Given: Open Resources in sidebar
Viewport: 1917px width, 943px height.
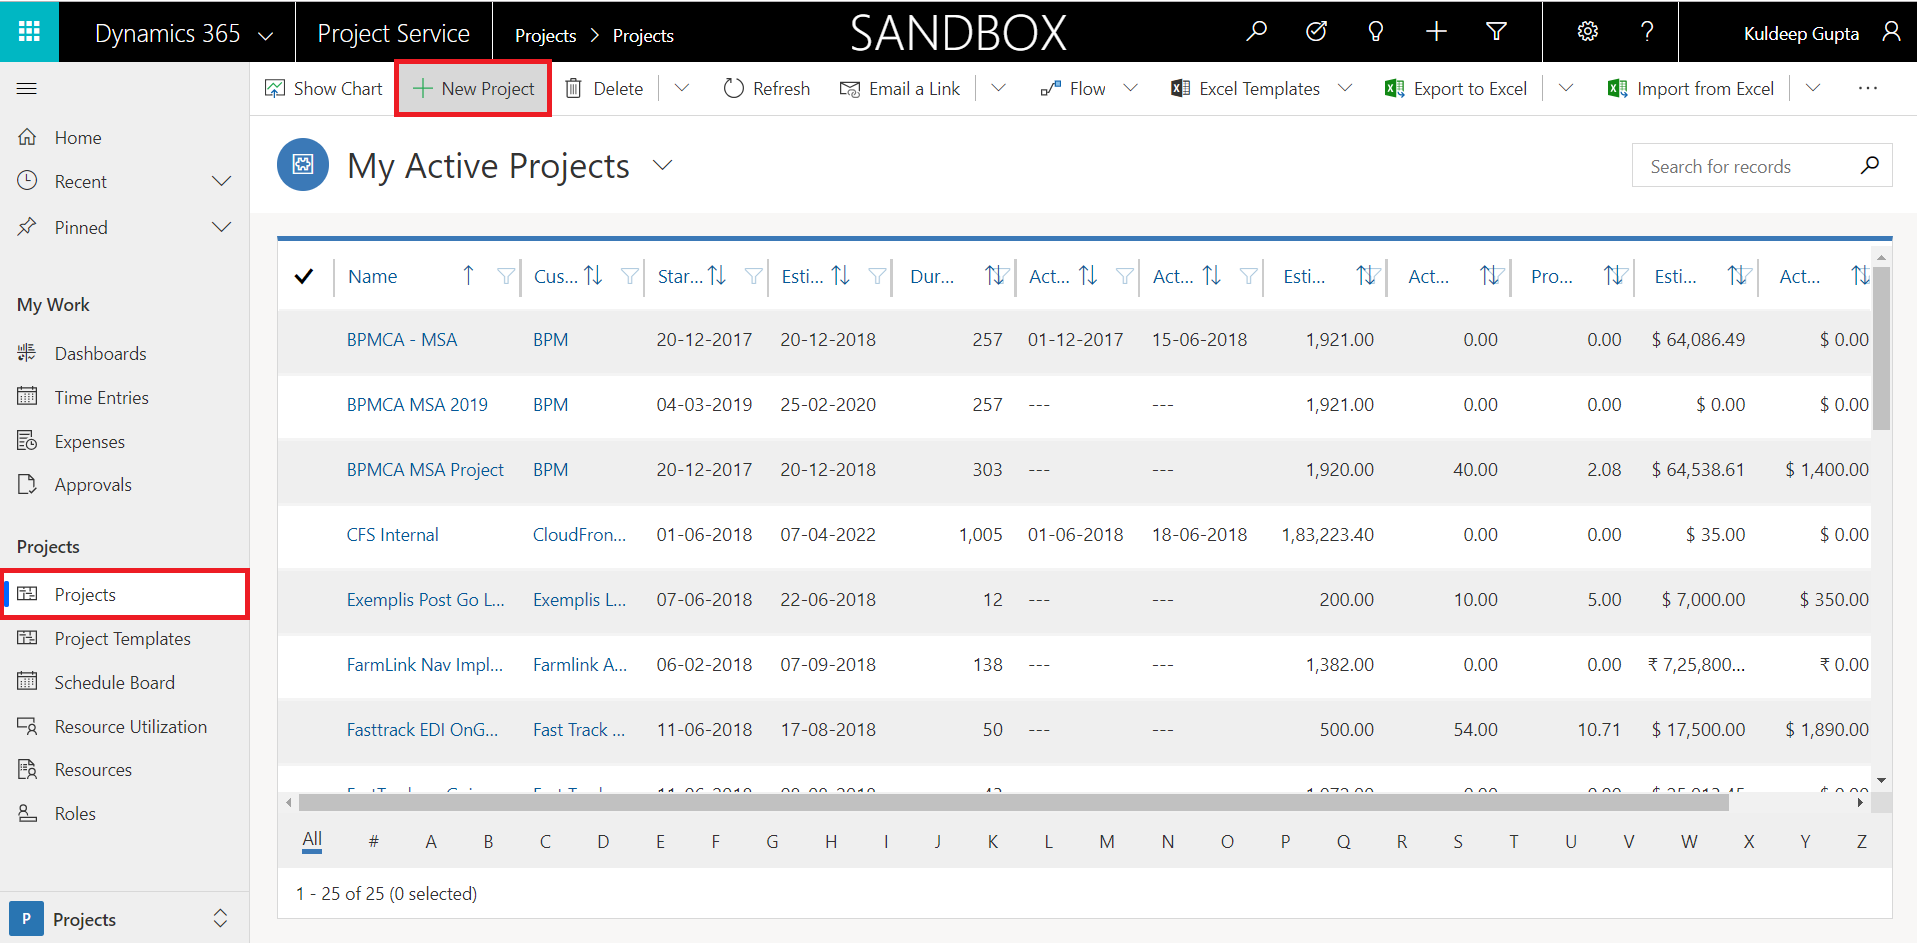Looking at the screenshot, I should click(93, 770).
